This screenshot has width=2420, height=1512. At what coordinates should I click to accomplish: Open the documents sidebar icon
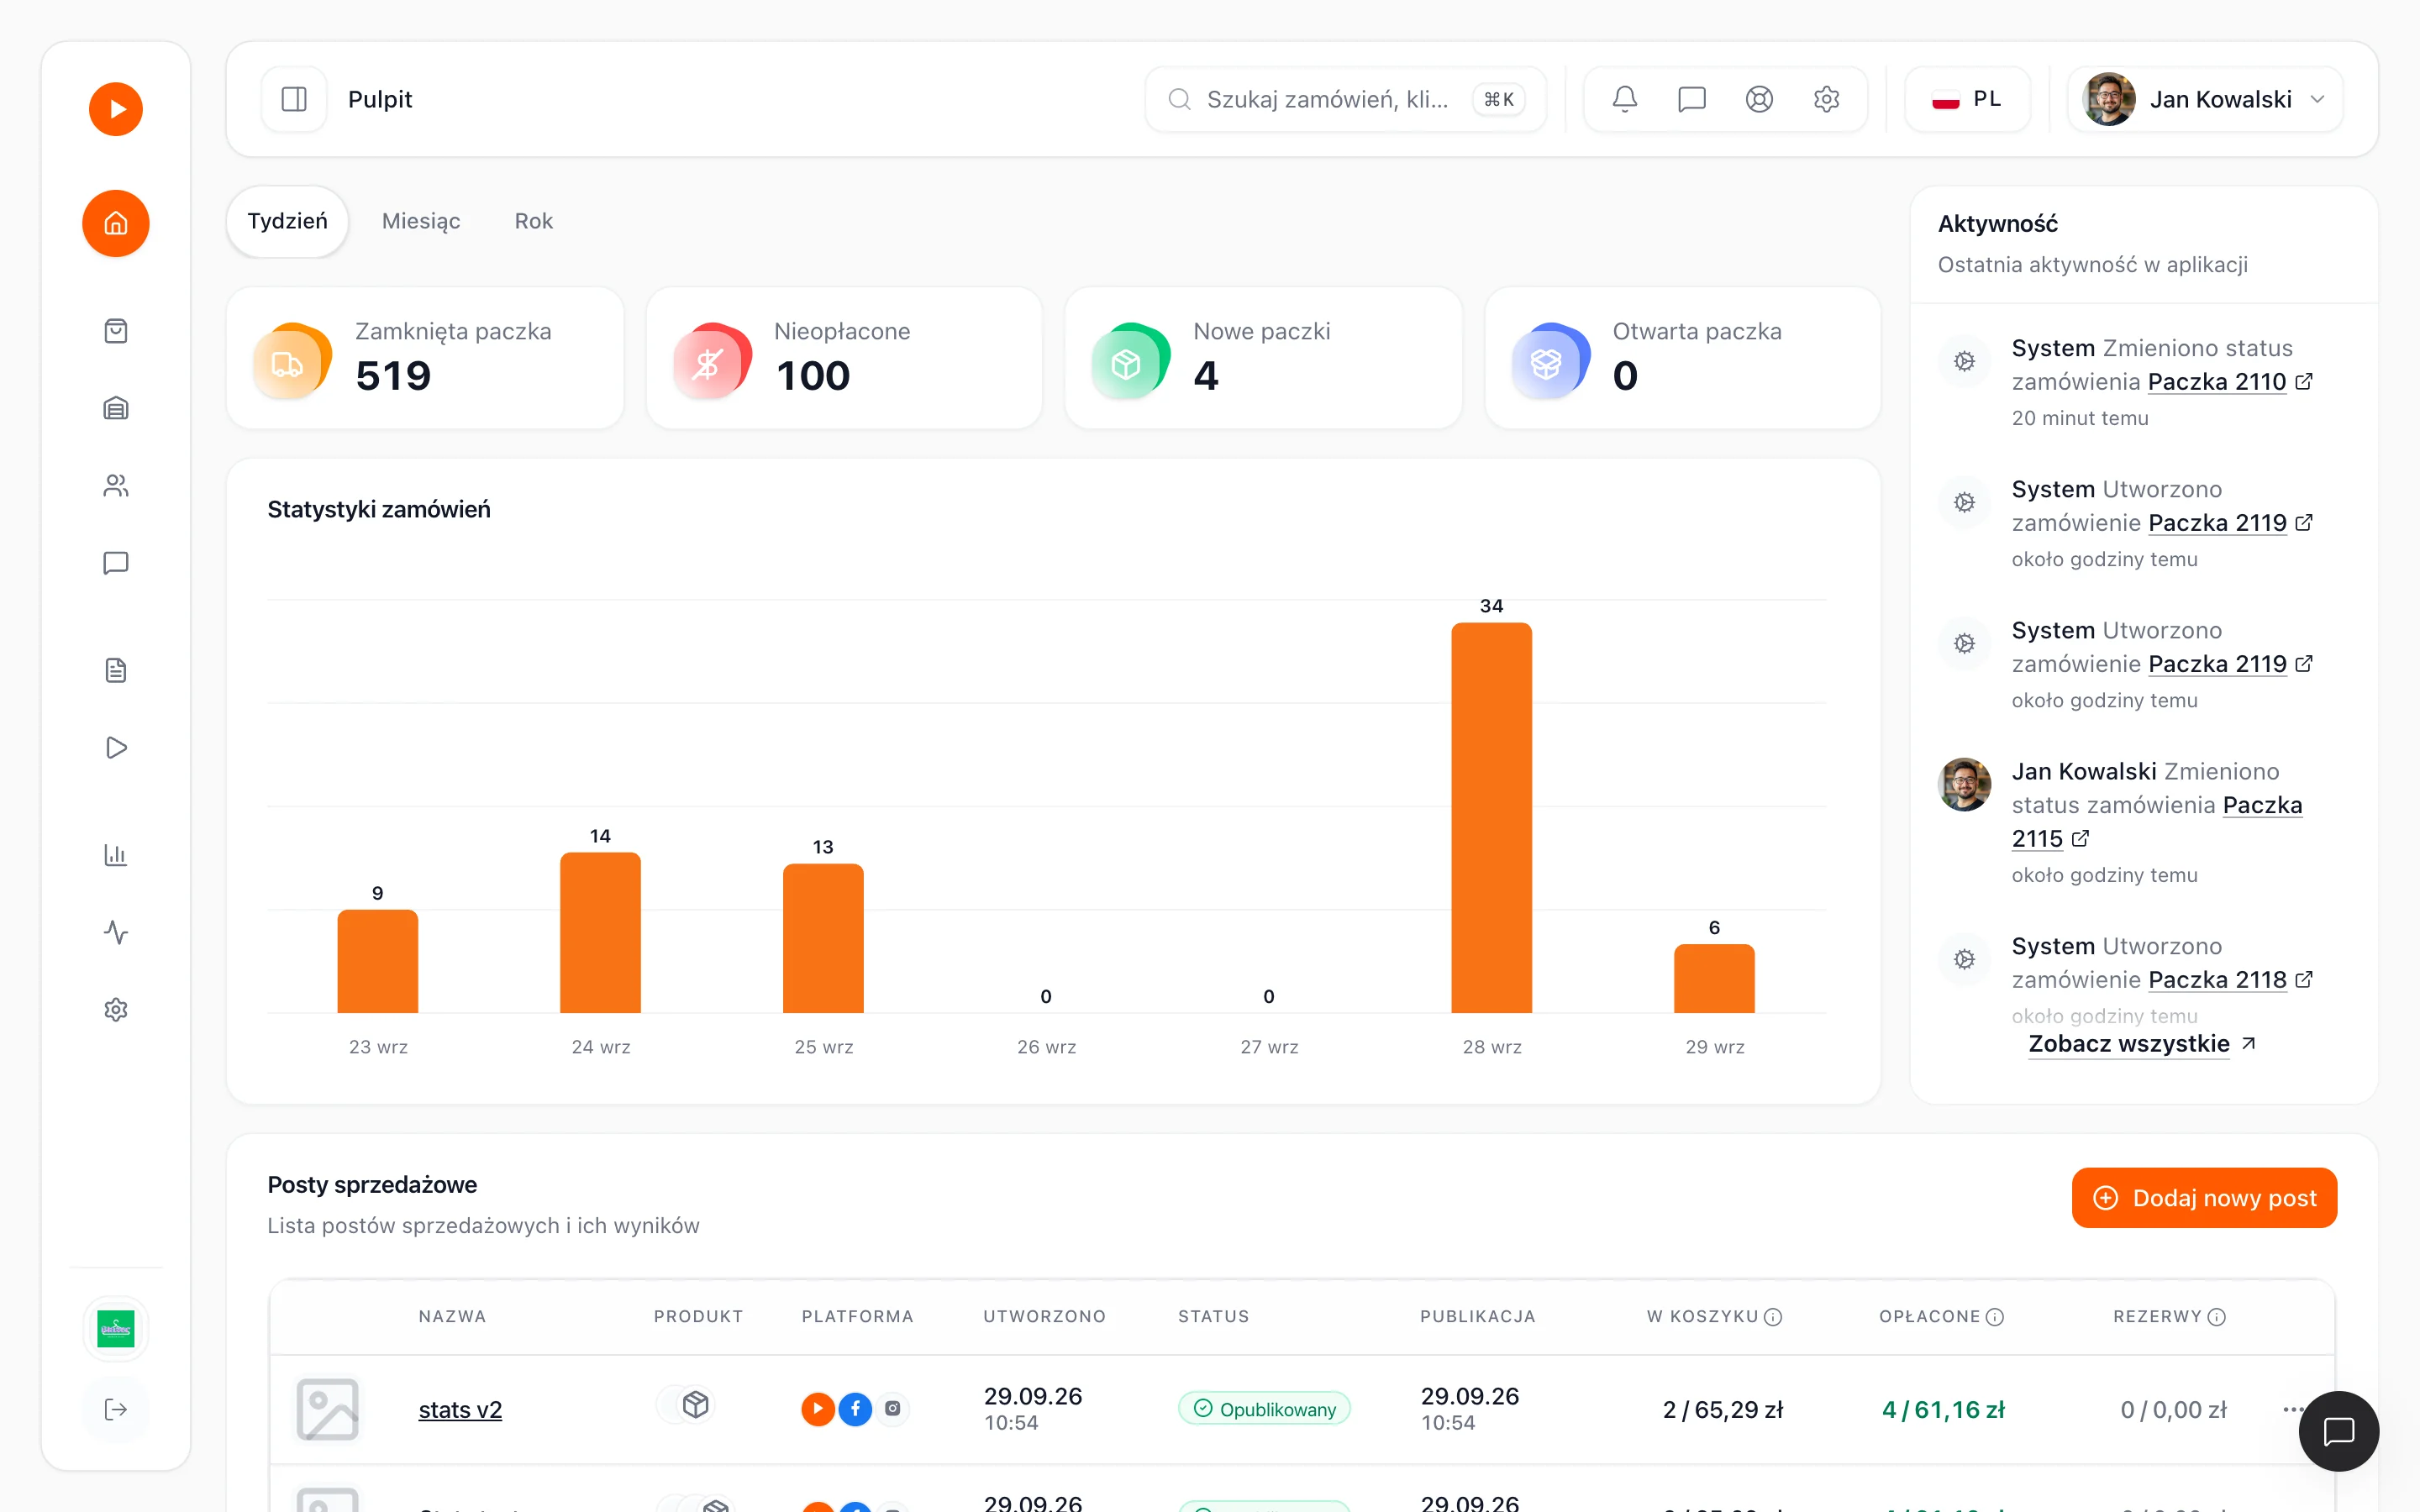coord(116,670)
